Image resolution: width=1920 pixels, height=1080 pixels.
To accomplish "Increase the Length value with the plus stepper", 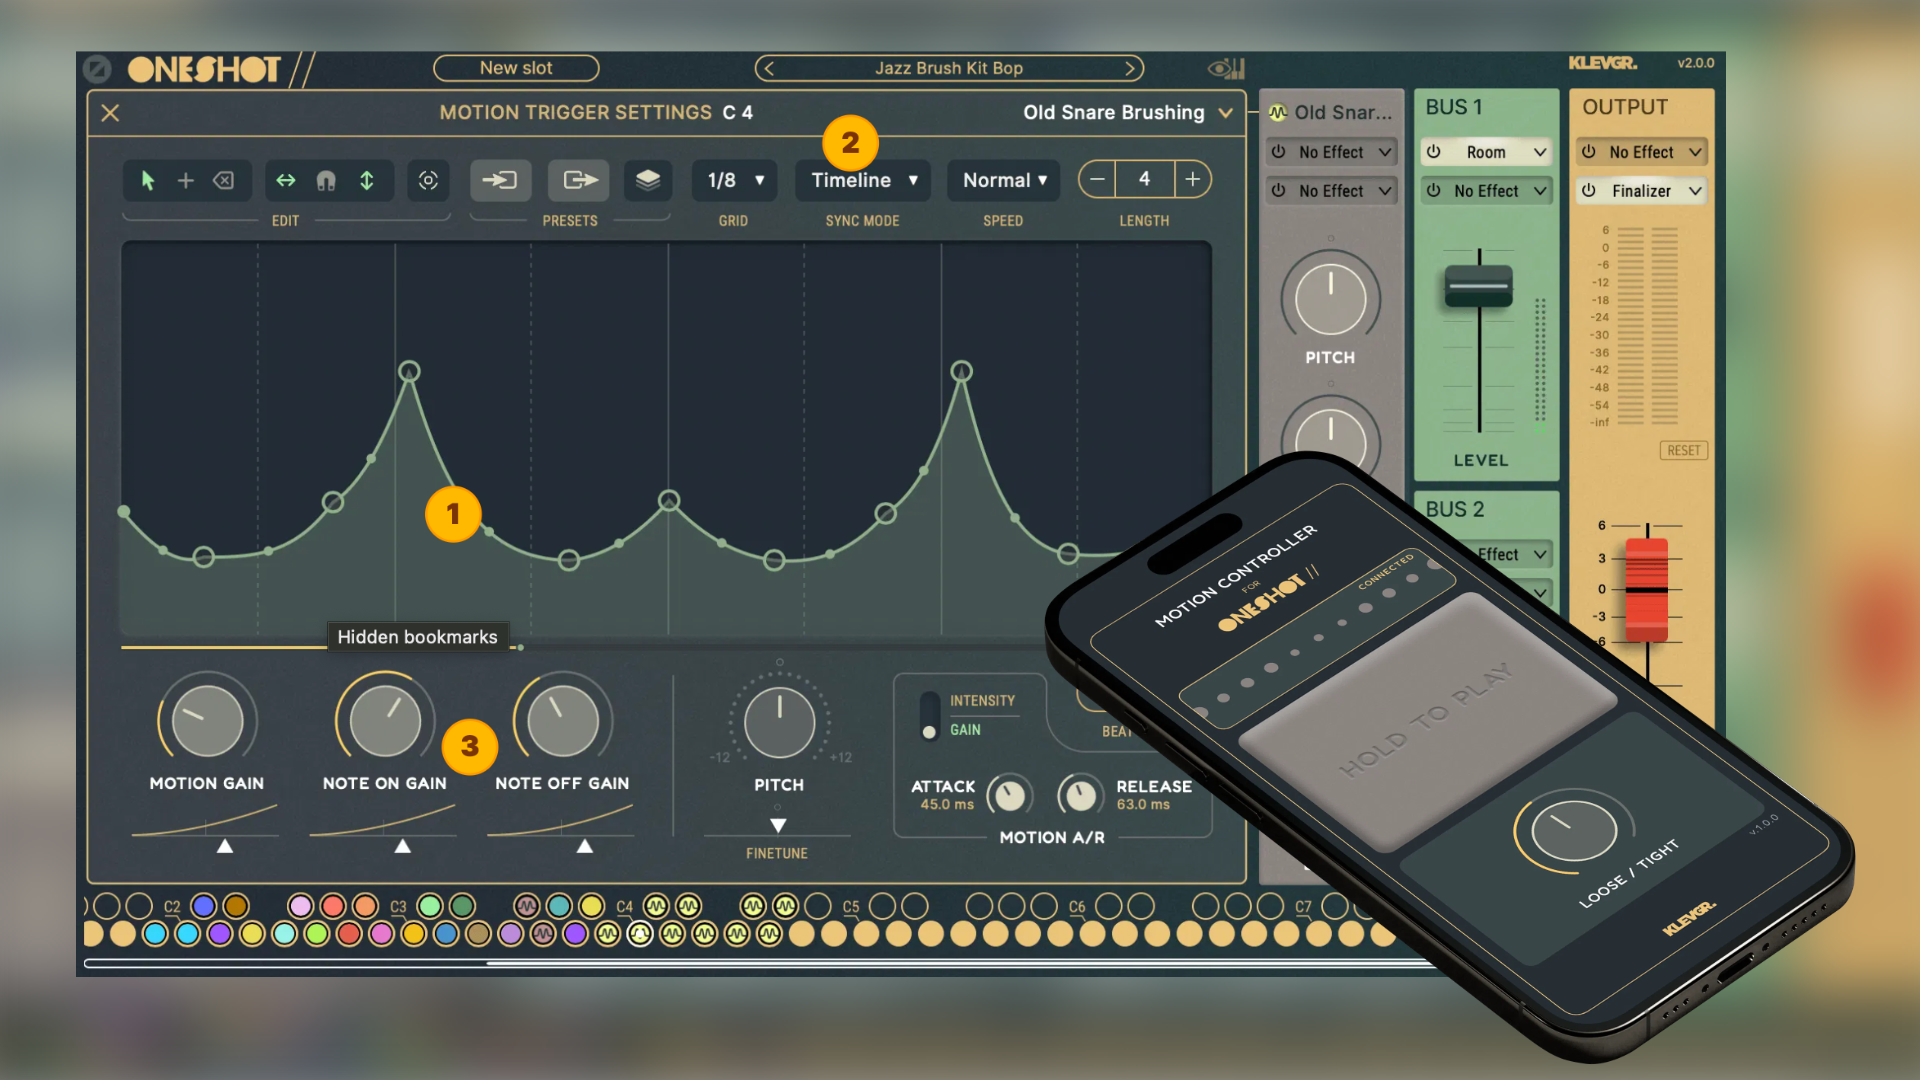I will pos(1193,179).
